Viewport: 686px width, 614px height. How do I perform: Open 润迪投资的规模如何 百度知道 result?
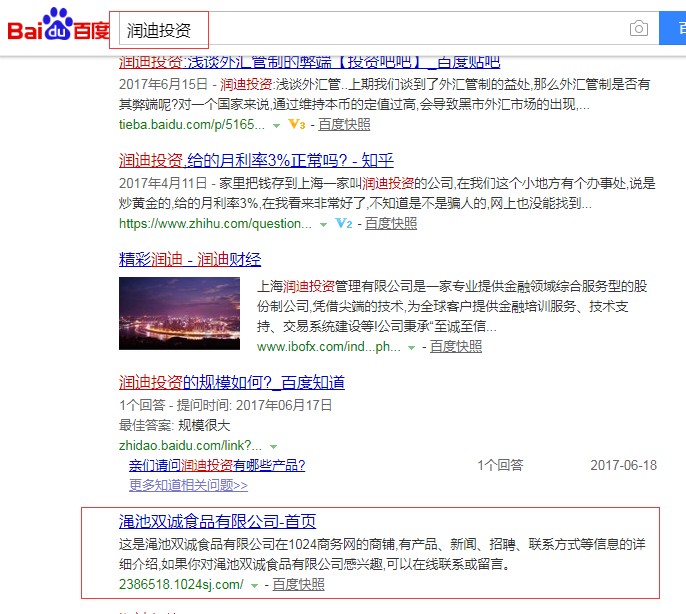tap(231, 382)
